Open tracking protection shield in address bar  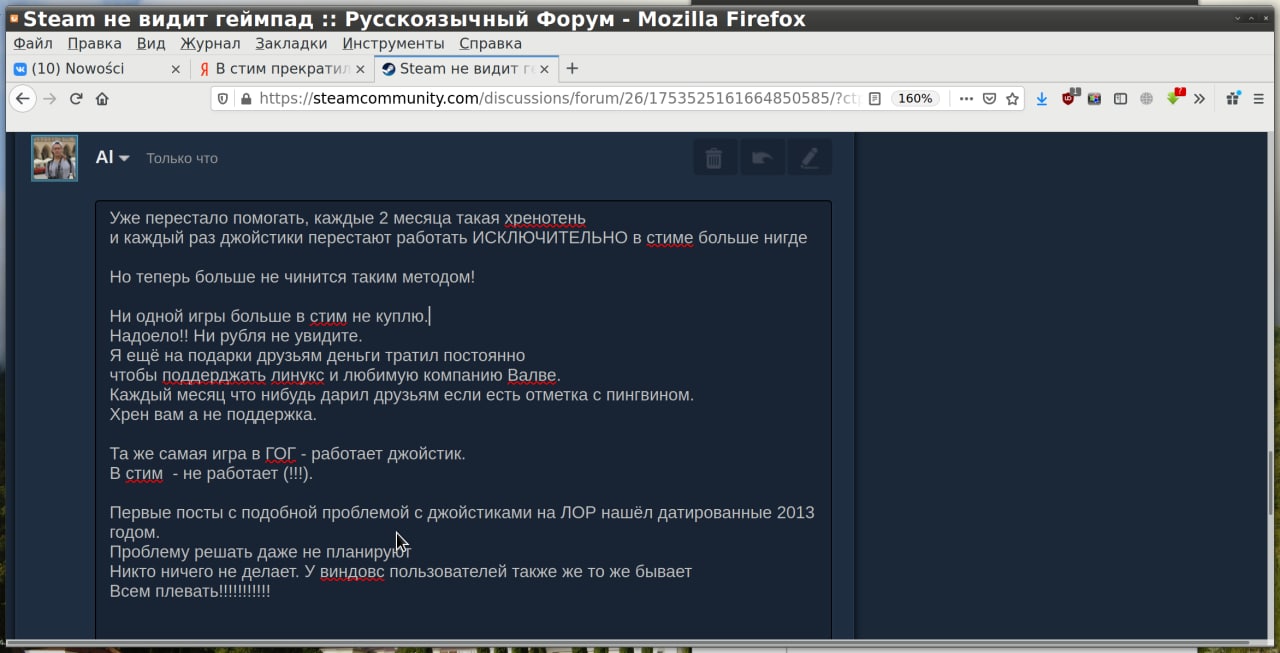click(x=223, y=99)
